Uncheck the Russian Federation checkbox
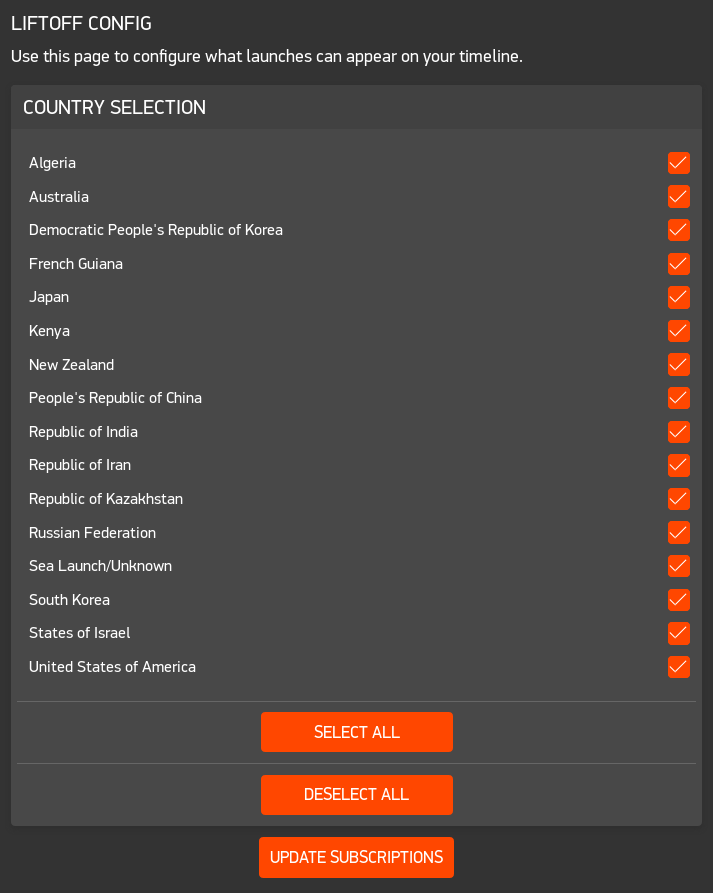The width and height of the screenshot is (713, 893). point(678,532)
